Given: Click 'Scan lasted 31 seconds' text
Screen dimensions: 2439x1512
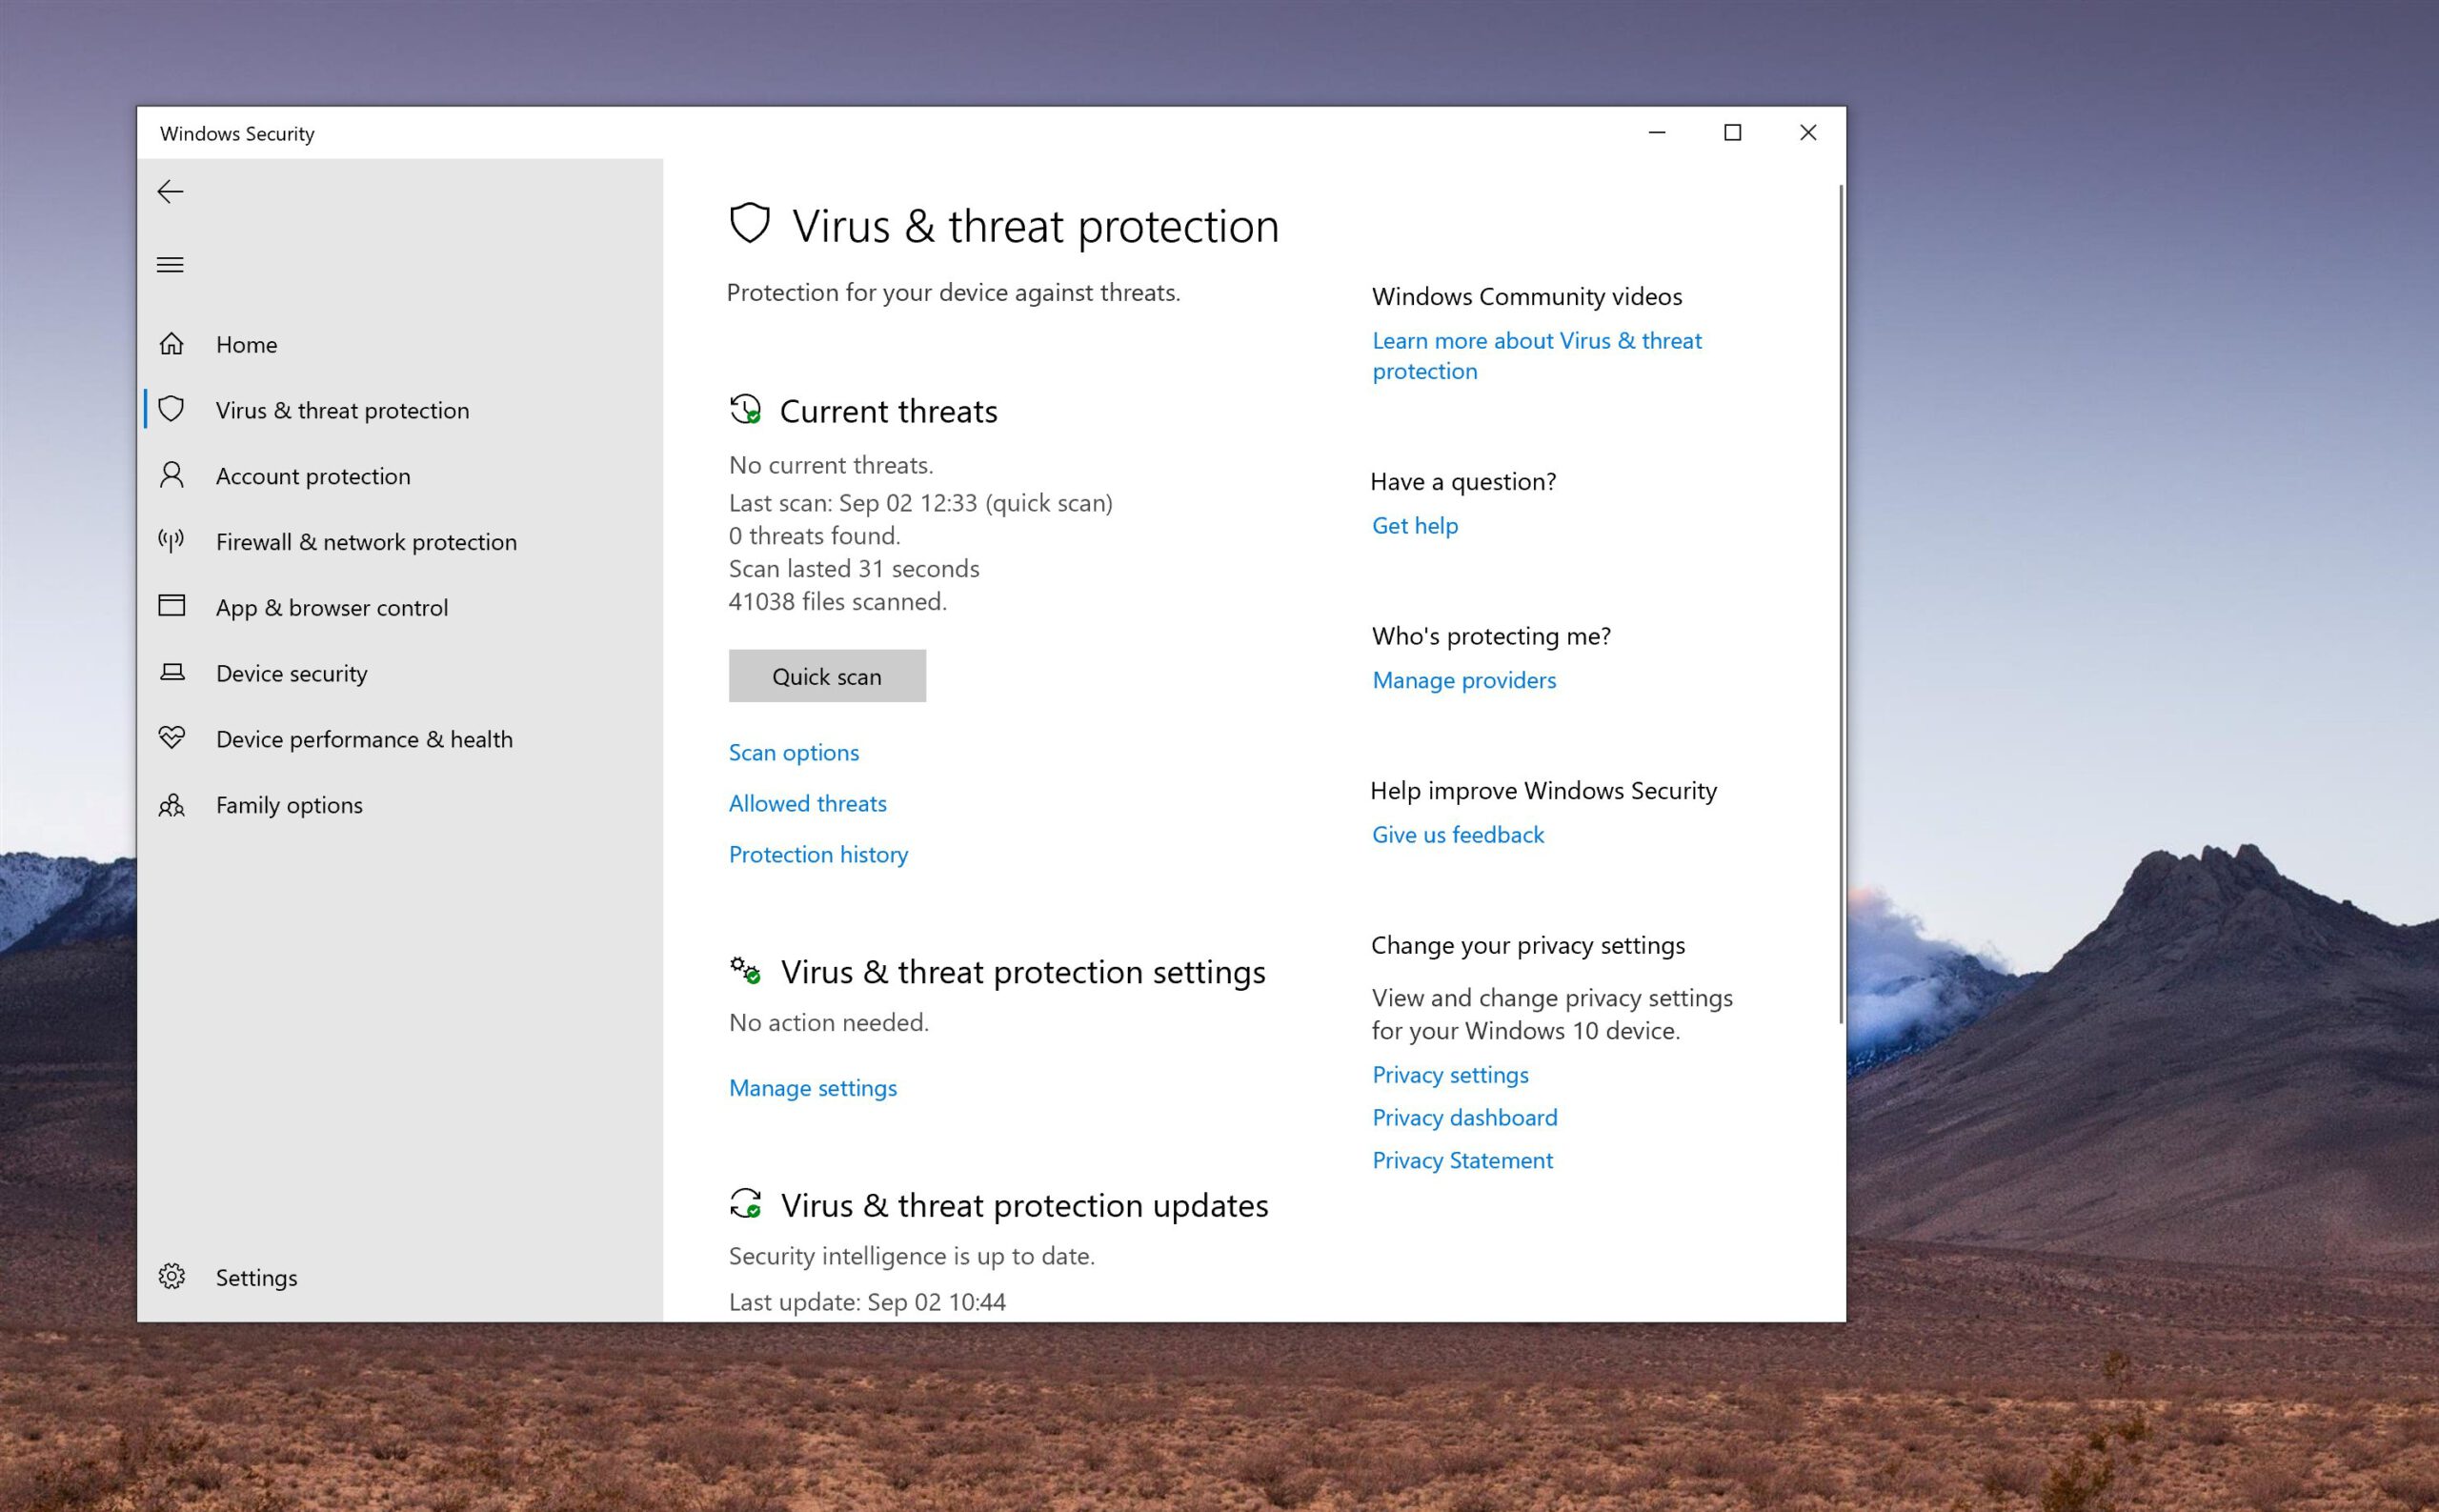Looking at the screenshot, I should pyautogui.click(x=854, y=569).
